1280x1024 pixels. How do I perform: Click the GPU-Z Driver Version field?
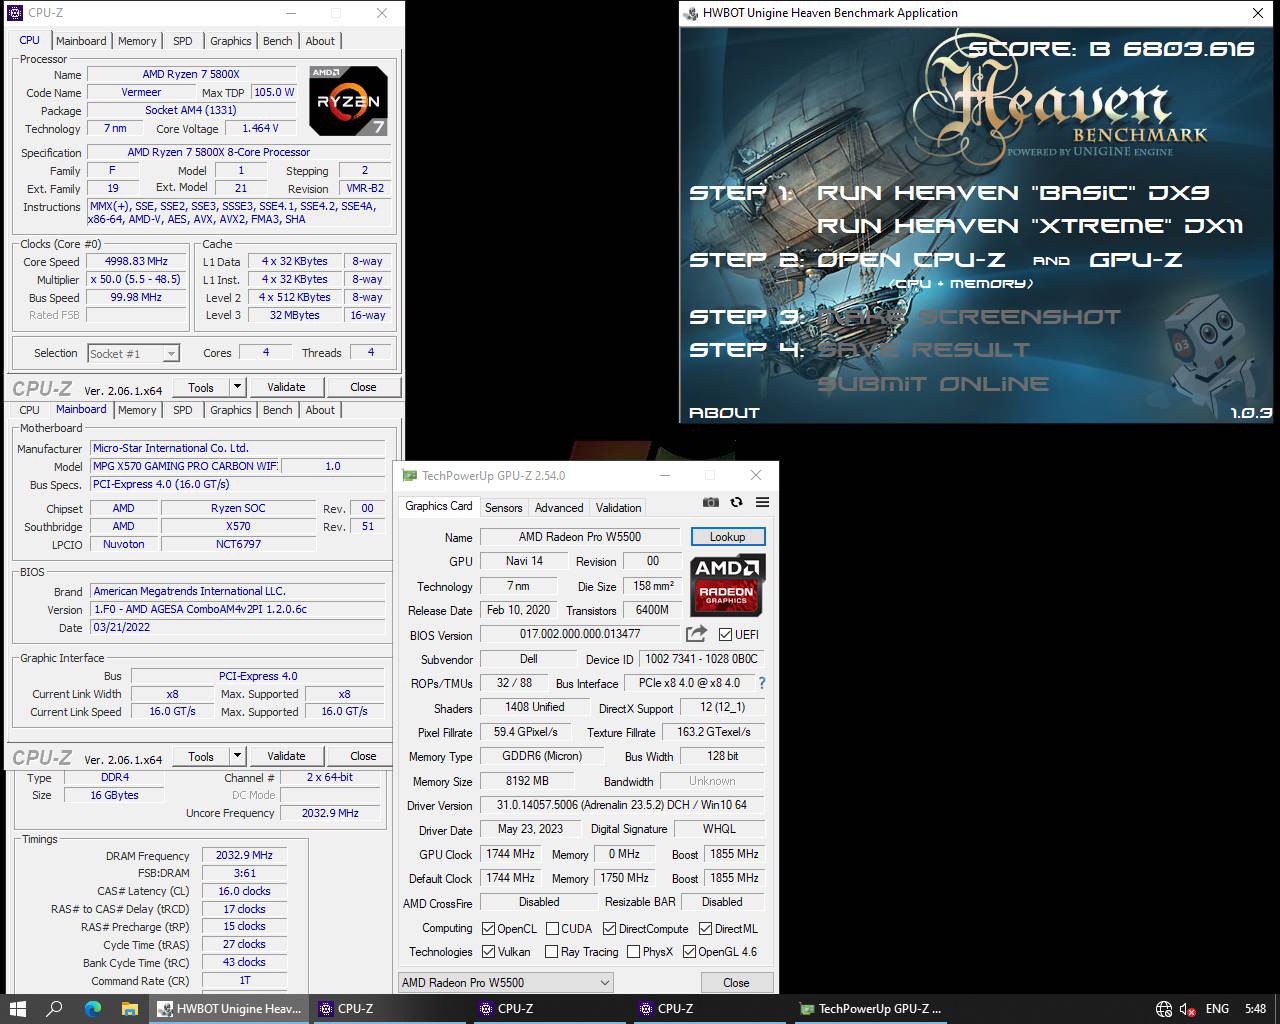622,805
